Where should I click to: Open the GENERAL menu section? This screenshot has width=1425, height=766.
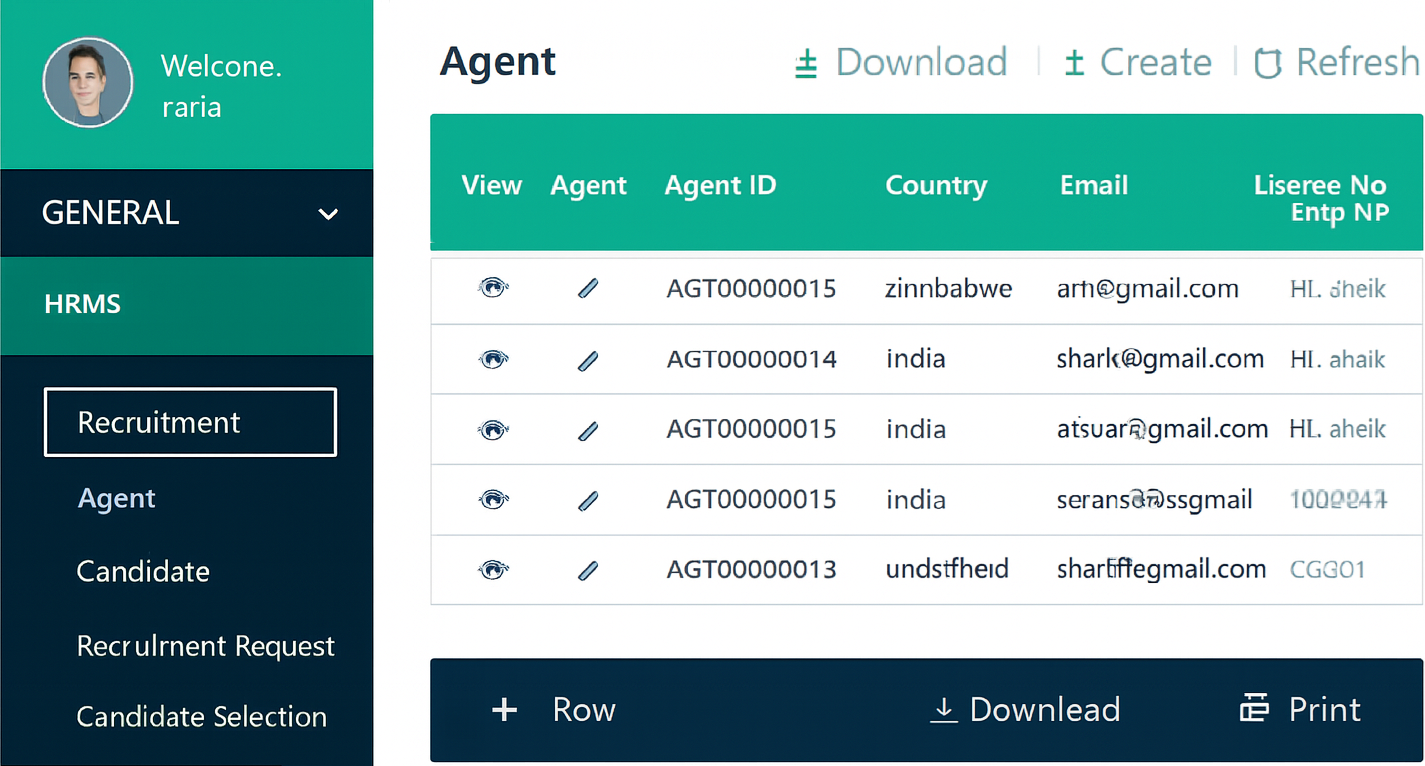(186, 213)
